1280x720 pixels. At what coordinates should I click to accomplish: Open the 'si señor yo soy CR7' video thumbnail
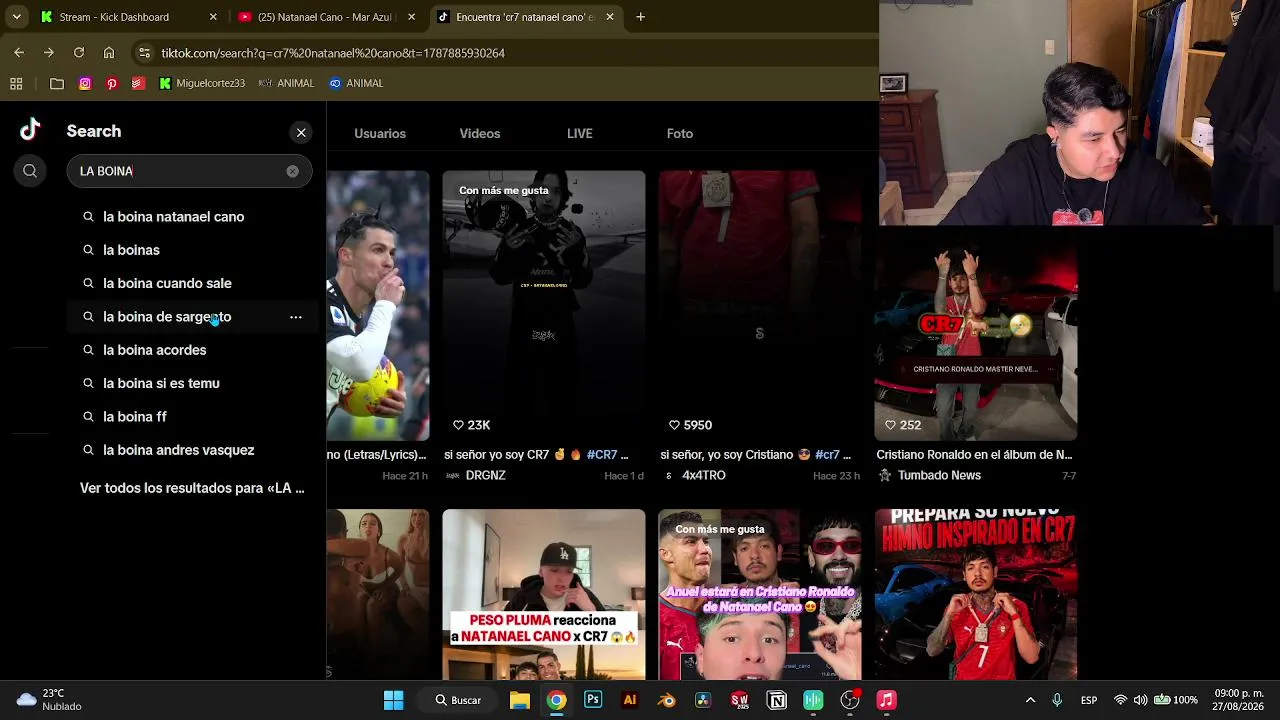point(544,306)
